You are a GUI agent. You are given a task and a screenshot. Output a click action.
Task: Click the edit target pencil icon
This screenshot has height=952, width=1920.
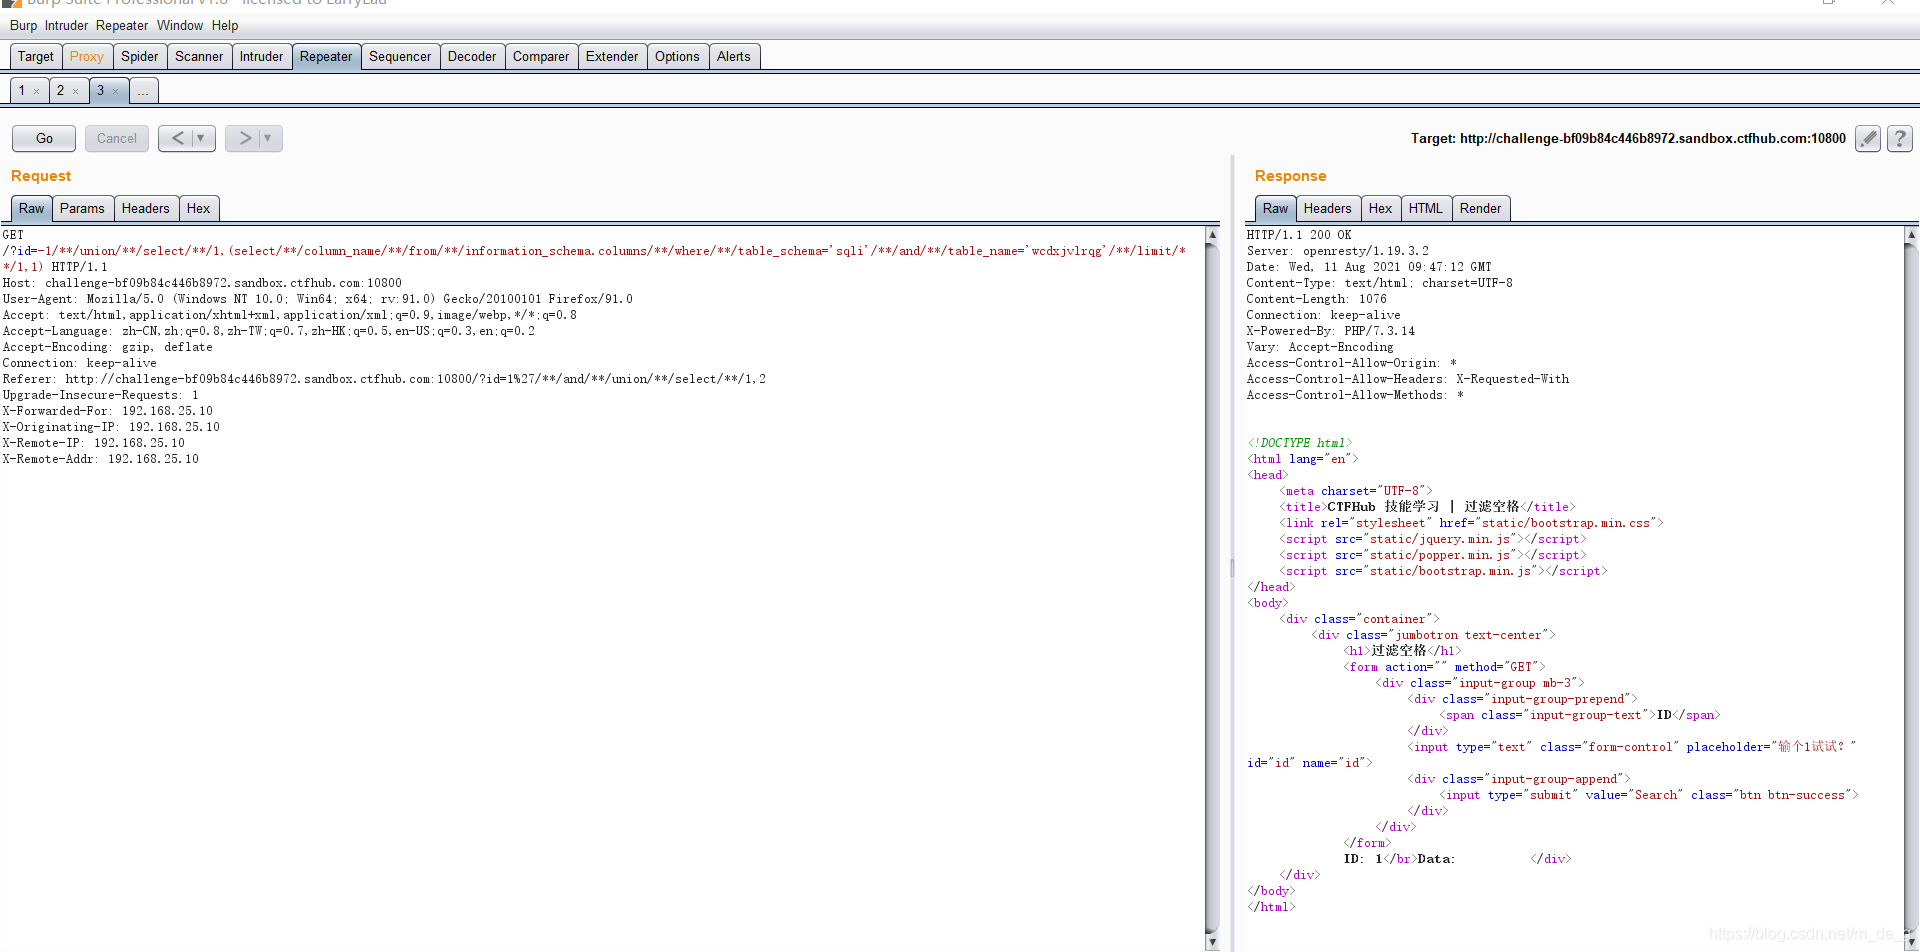click(1867, 138)
